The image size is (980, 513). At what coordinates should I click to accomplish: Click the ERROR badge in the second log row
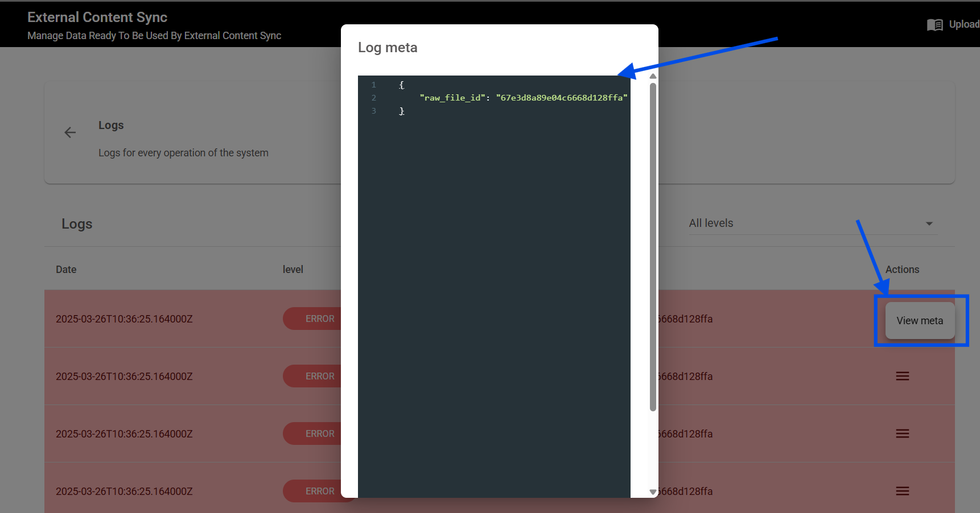(312, 376)
